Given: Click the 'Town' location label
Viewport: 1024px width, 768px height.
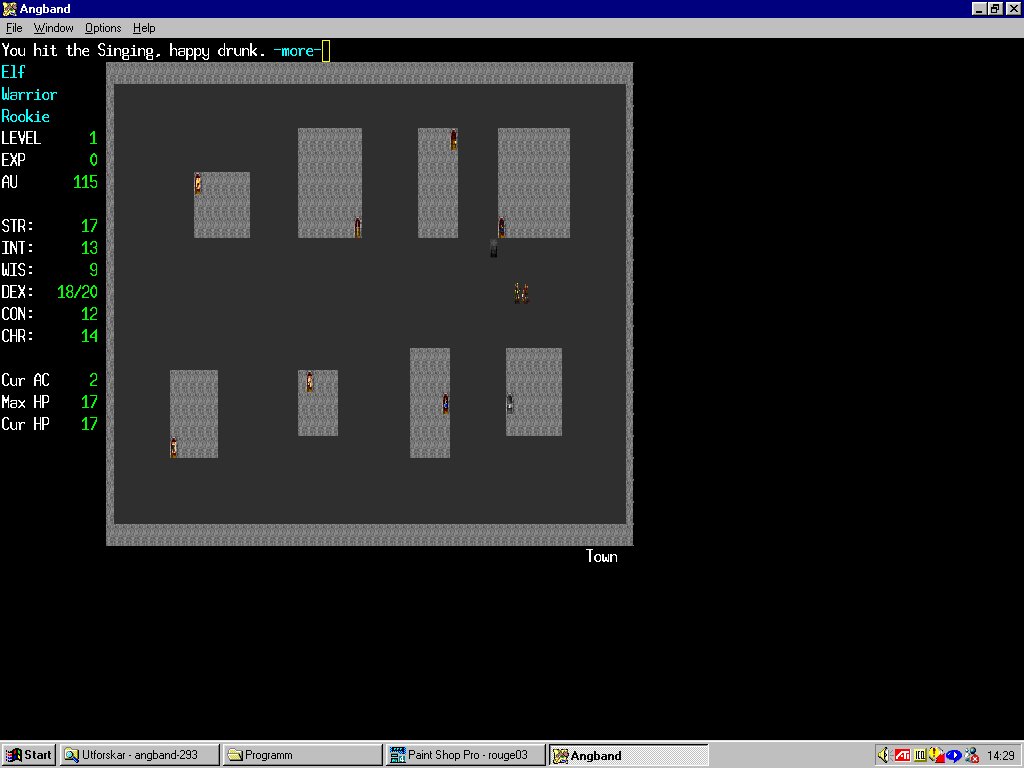Looking at the screenshot, I should 601,556.
